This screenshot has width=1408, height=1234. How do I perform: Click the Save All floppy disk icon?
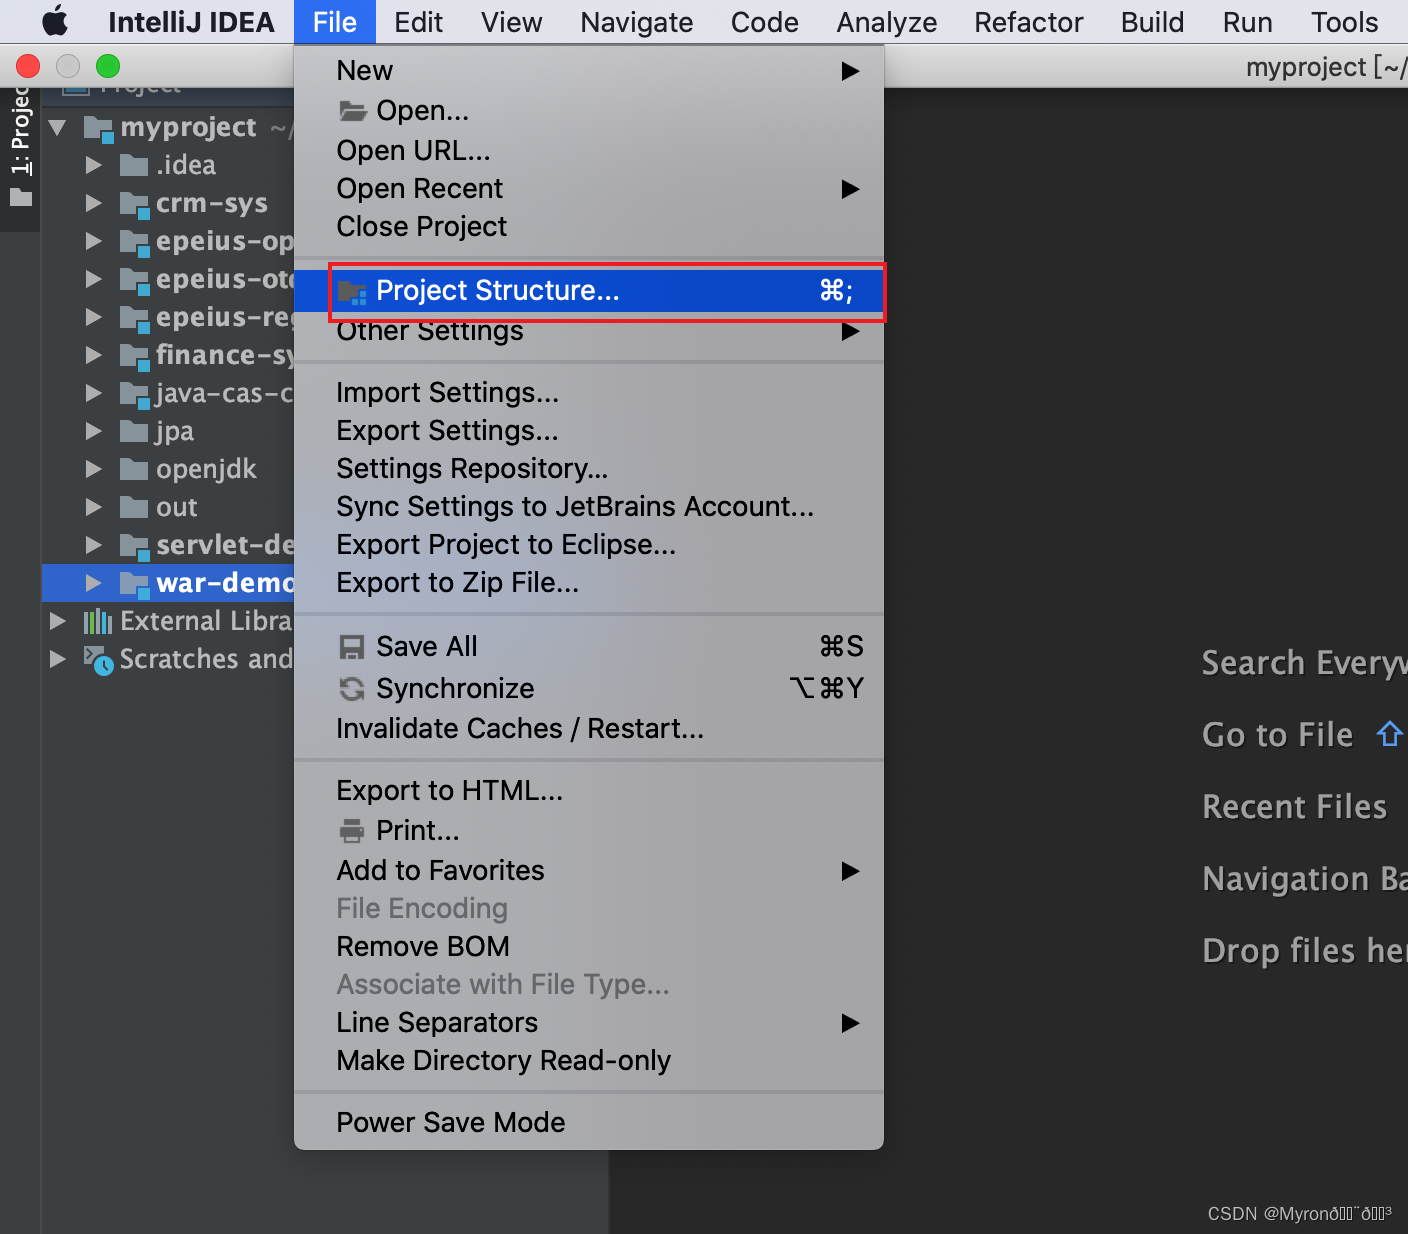tap(352, 648)
